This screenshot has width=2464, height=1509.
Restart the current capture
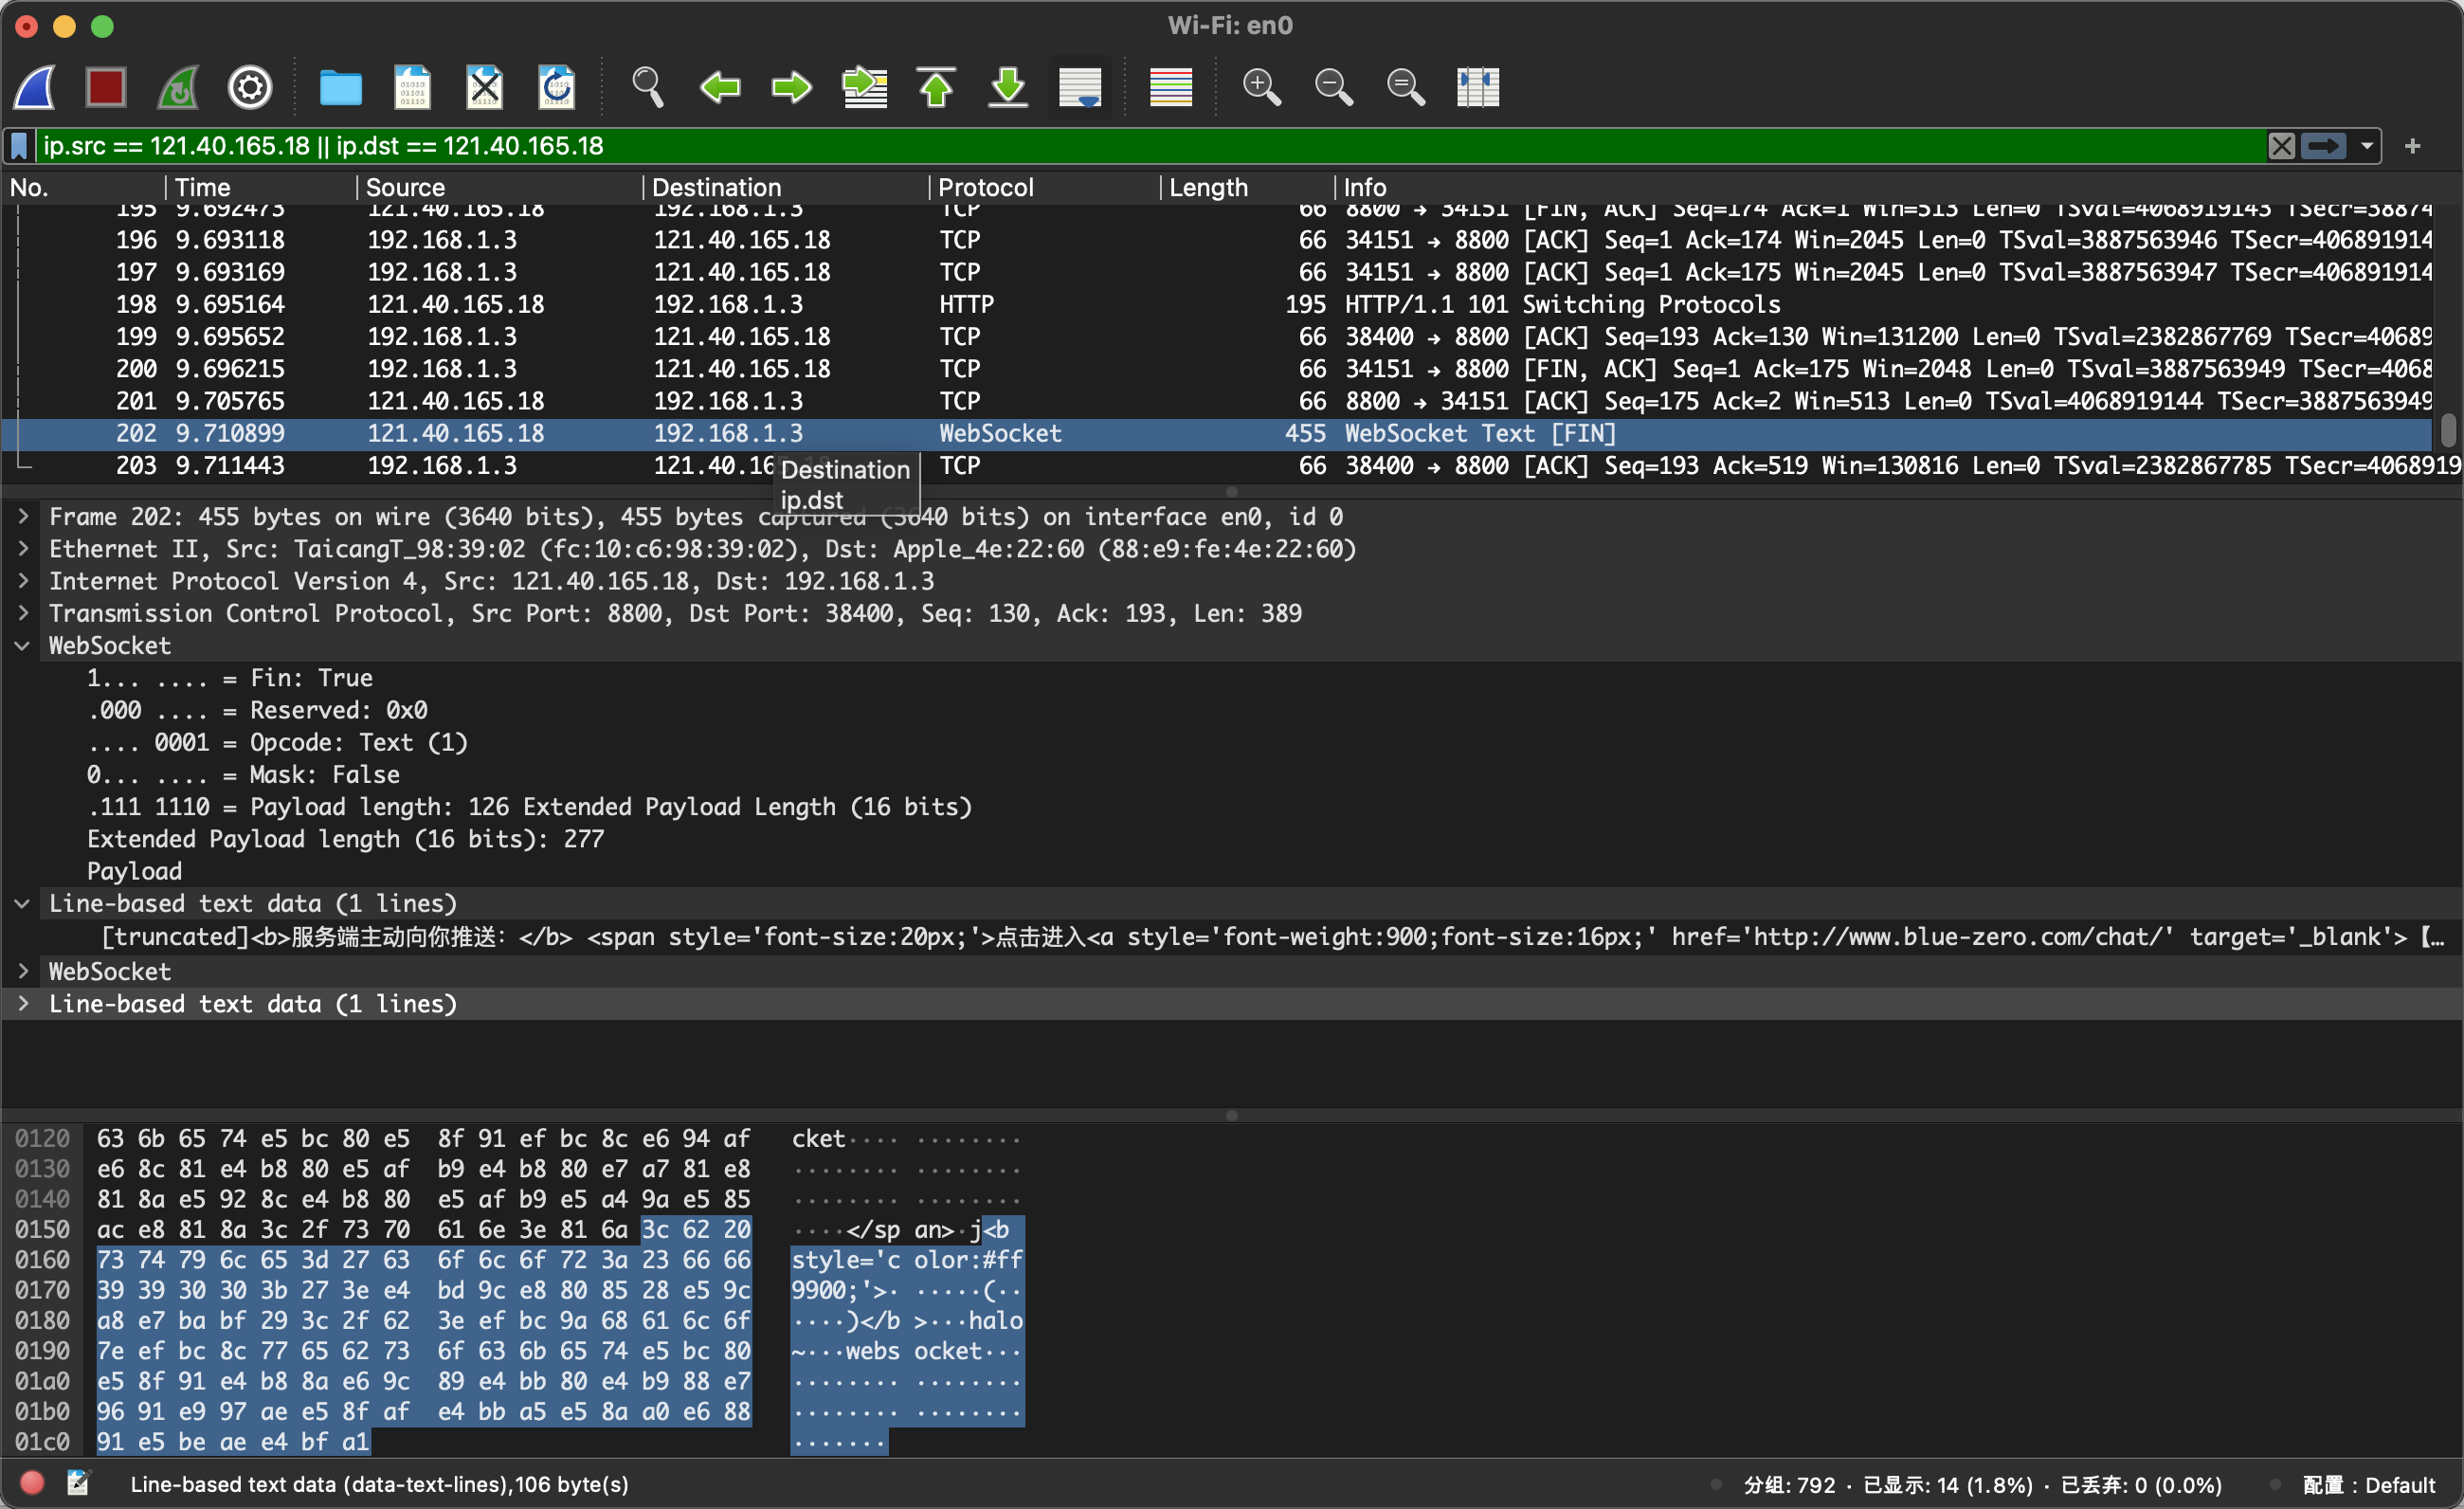177,87
